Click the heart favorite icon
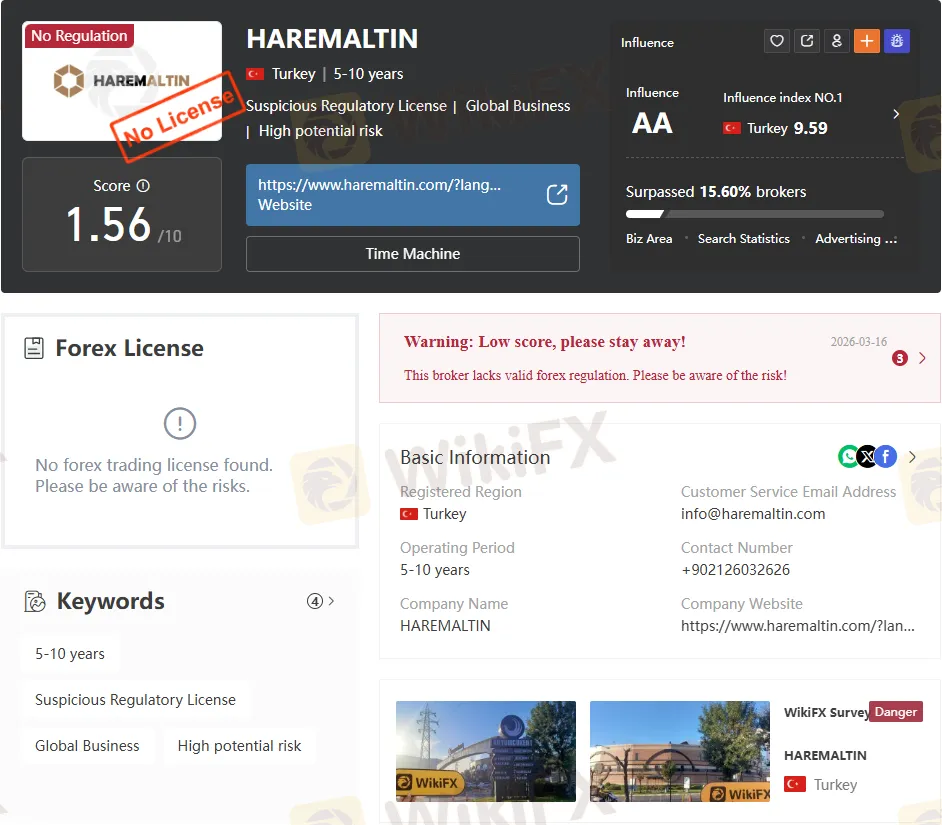942x825 pixels. (x=776, y=41)
